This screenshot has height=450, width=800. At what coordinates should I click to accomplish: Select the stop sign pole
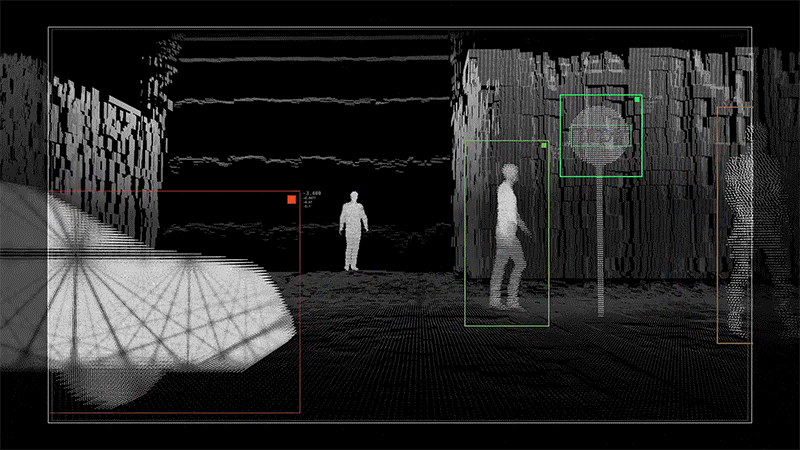click(x=599, y=240)
